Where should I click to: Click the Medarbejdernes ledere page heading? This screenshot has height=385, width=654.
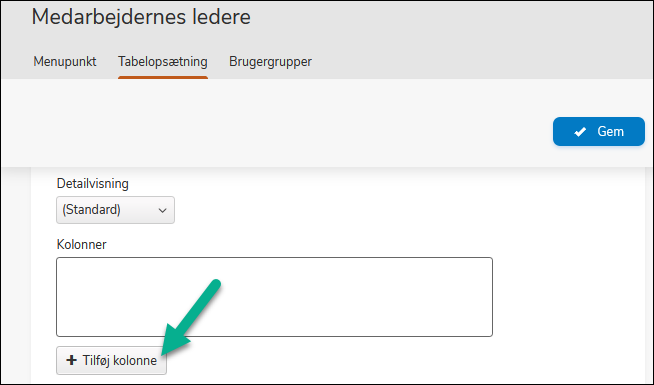(x=141, y=18)
